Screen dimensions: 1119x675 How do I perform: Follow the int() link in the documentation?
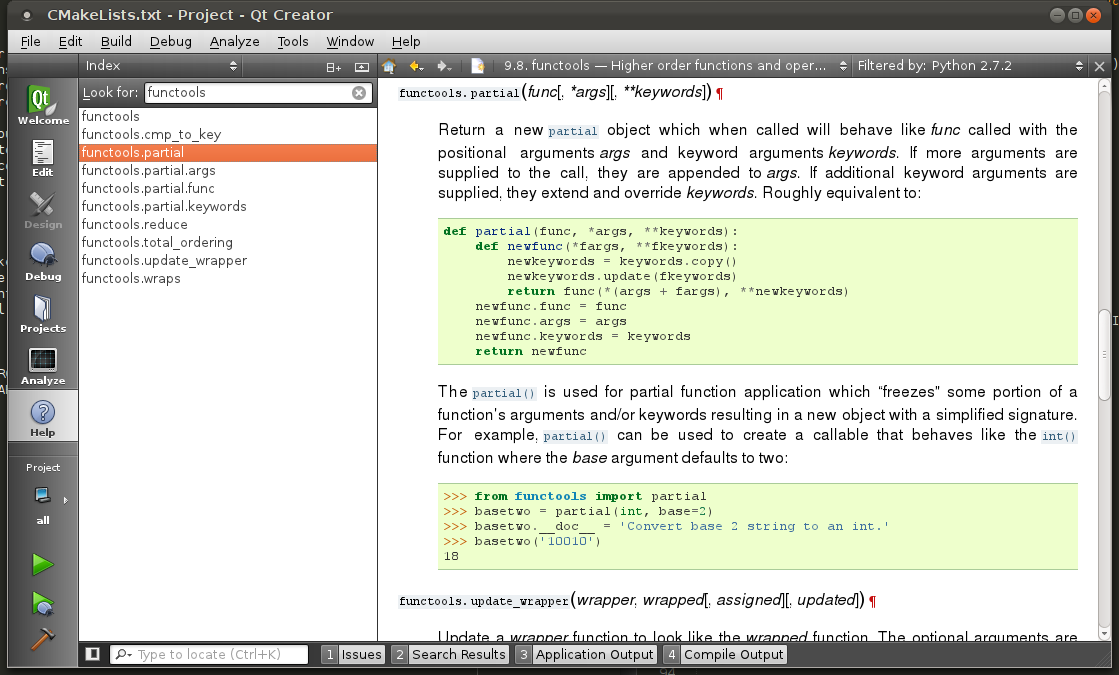coord(1058,436)
